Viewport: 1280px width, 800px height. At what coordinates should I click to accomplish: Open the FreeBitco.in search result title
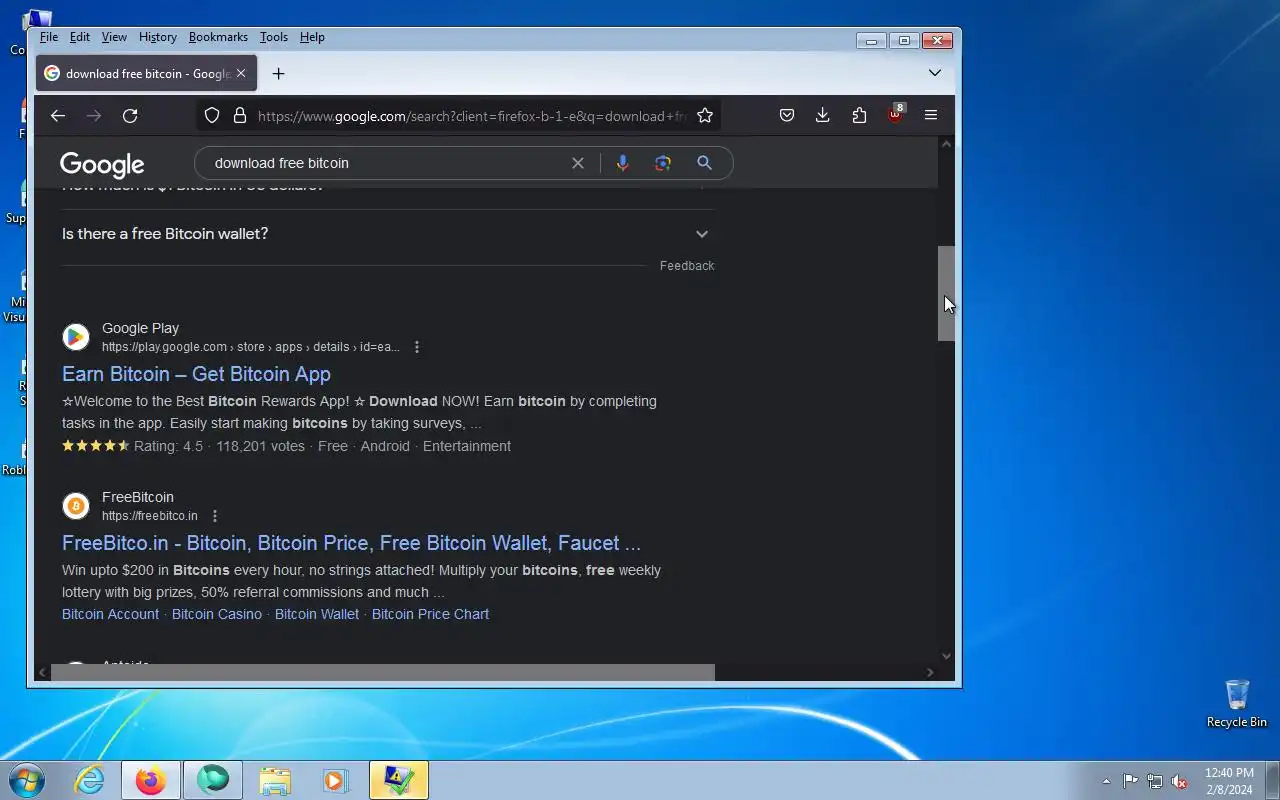pos(351,543)
